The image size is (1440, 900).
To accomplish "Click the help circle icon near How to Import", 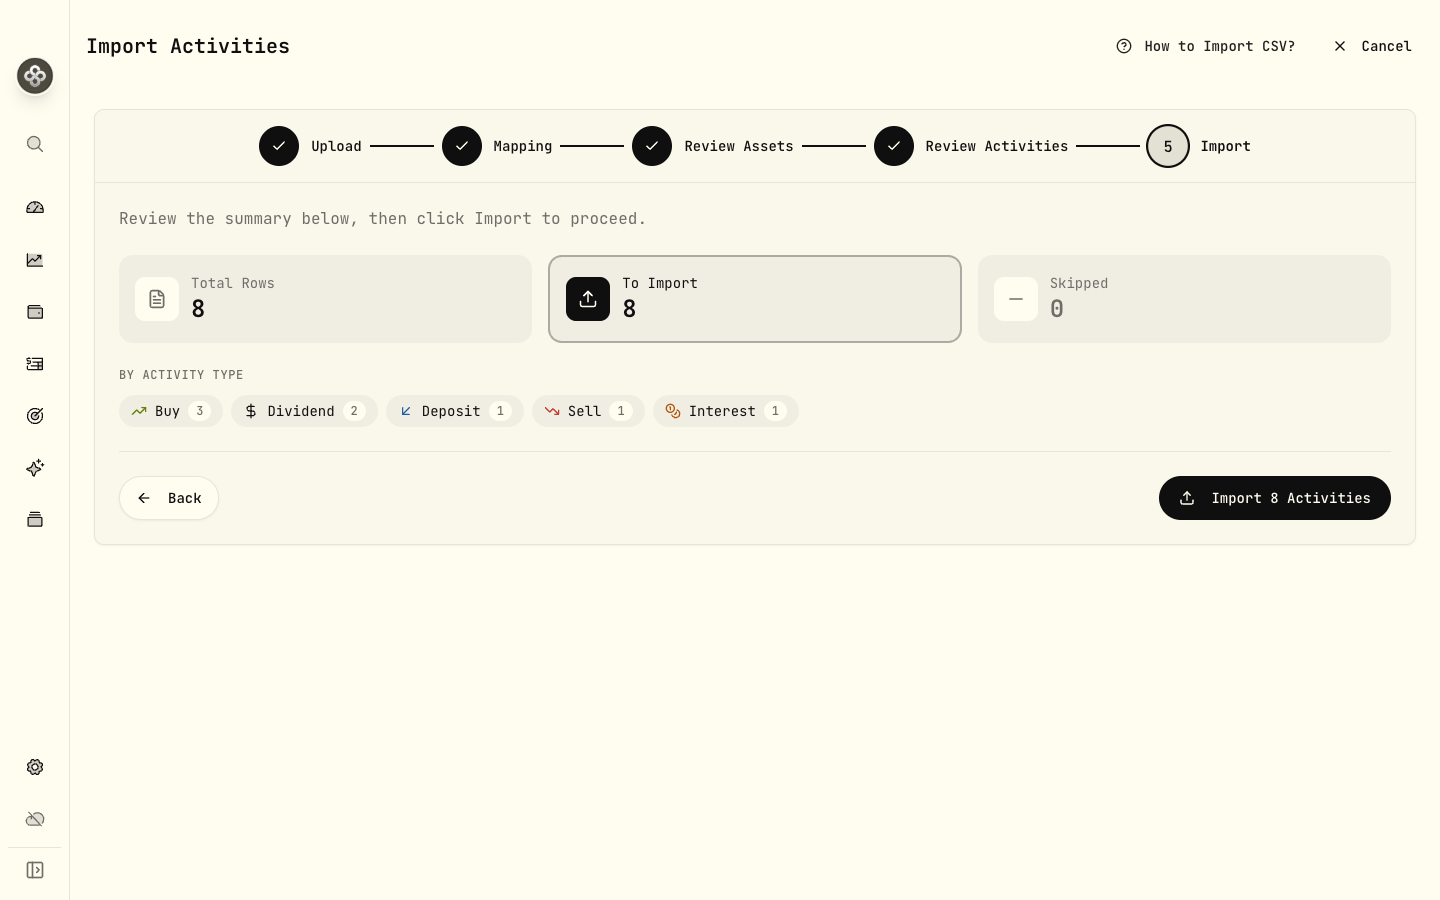I will point(1124,46).
